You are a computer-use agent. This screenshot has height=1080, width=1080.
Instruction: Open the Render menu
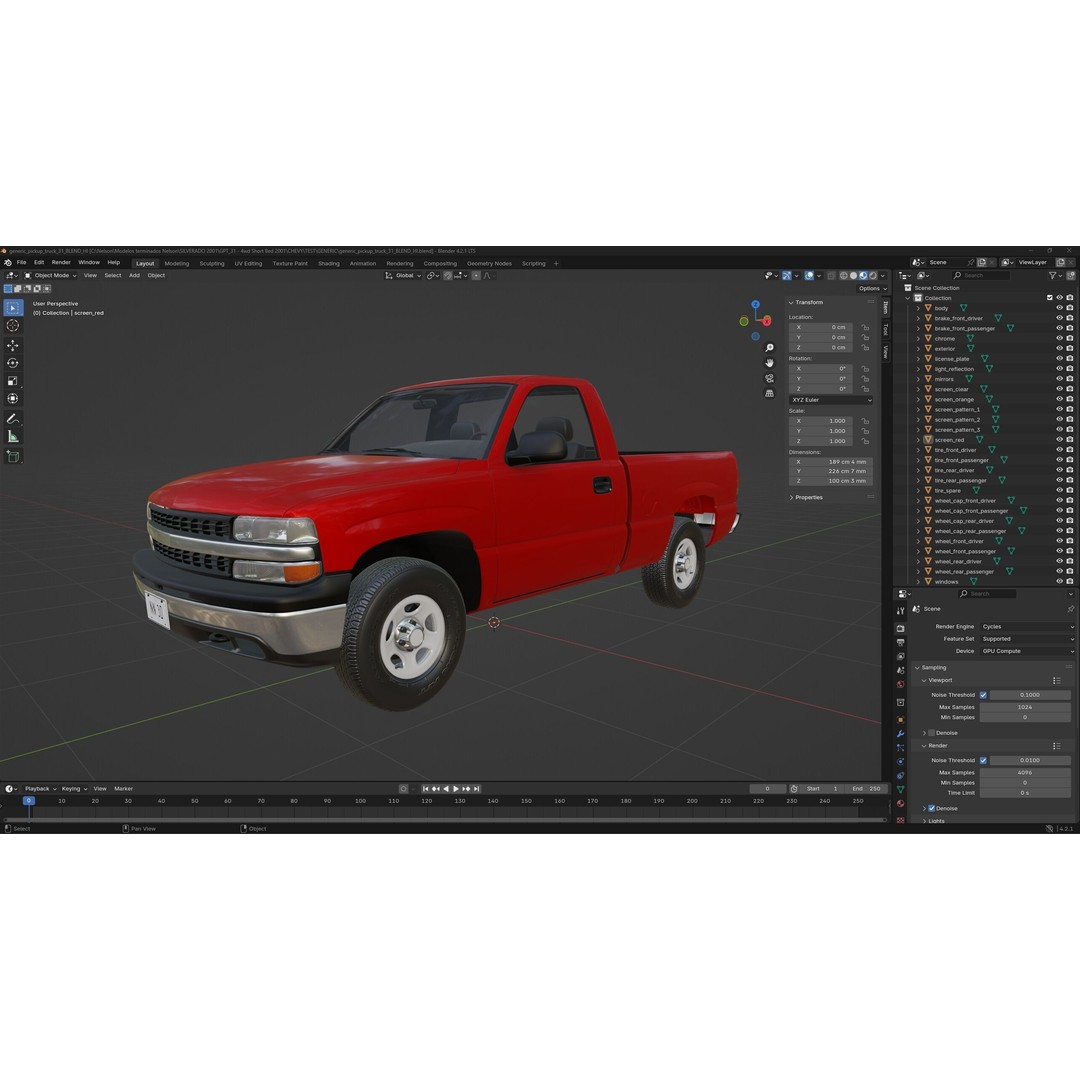pos(61,262)
